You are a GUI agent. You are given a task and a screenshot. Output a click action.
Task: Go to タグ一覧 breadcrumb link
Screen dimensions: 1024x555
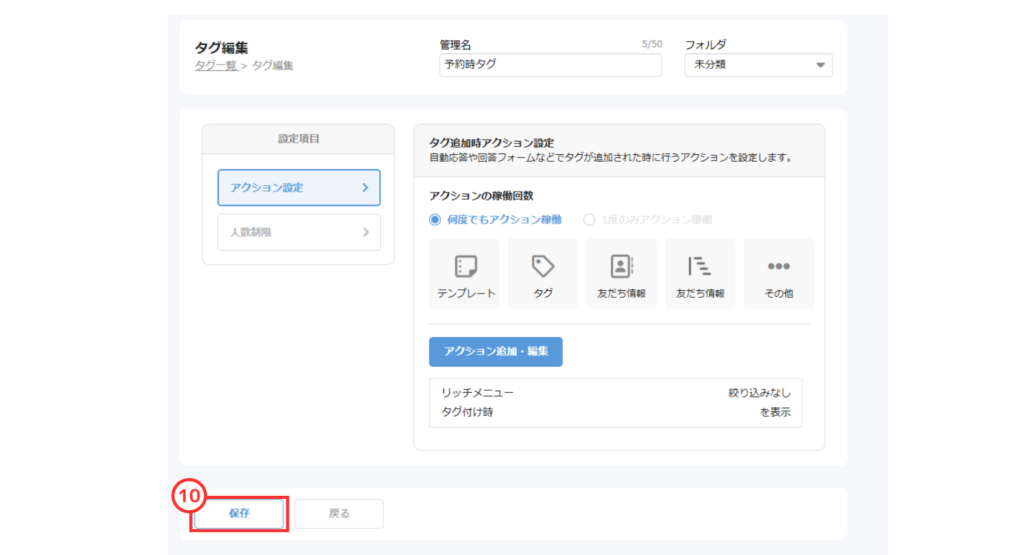click(215, 66)
